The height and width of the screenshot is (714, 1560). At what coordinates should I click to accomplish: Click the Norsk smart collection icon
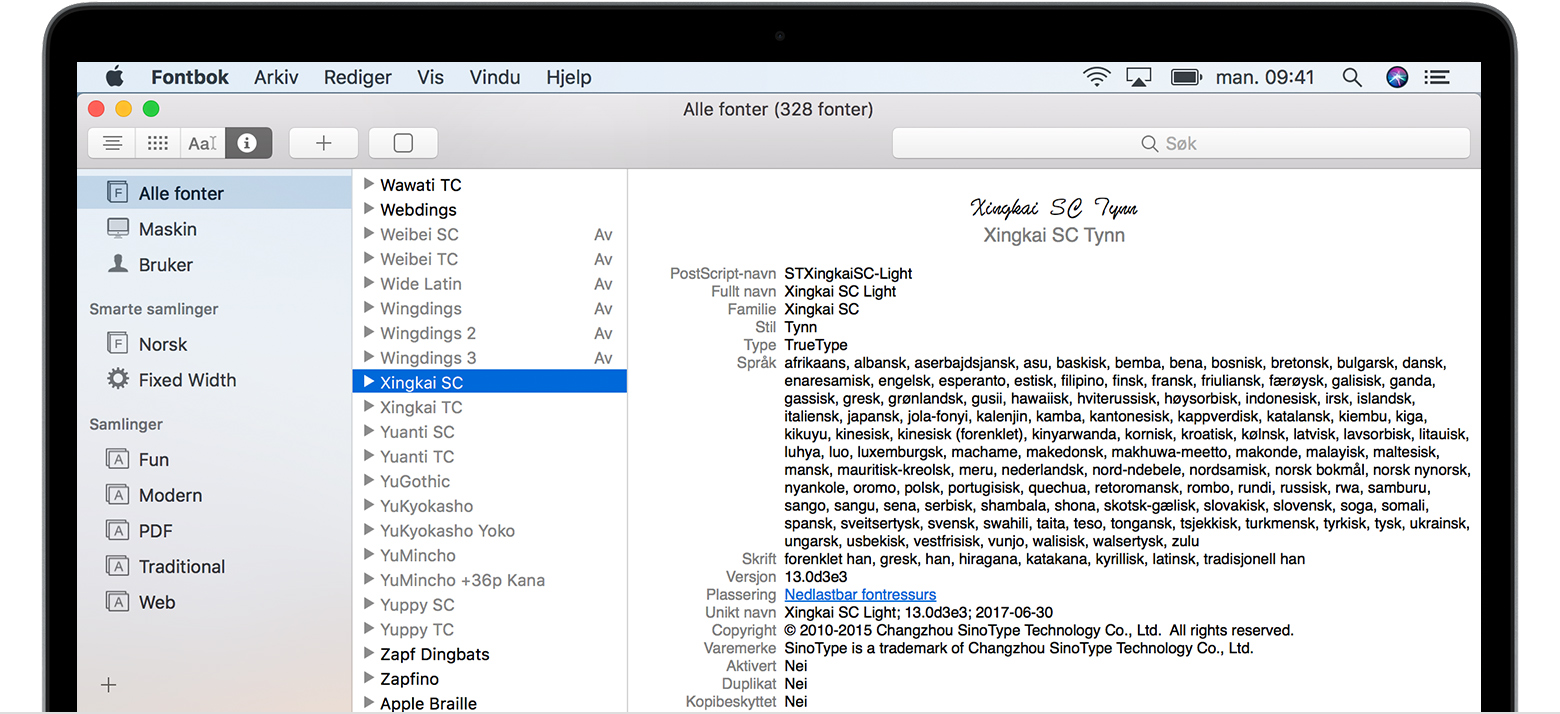118,344
